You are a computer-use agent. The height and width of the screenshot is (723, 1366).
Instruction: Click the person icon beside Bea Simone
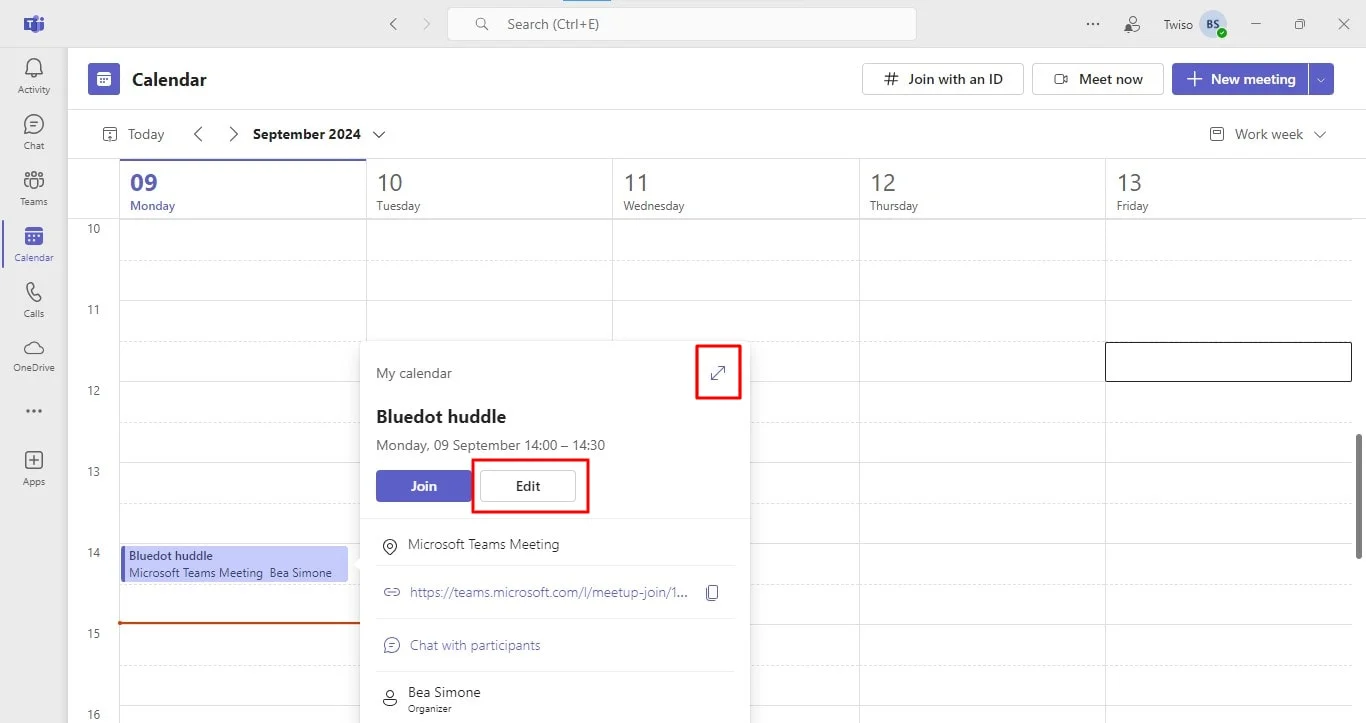[x=390, y=698]
